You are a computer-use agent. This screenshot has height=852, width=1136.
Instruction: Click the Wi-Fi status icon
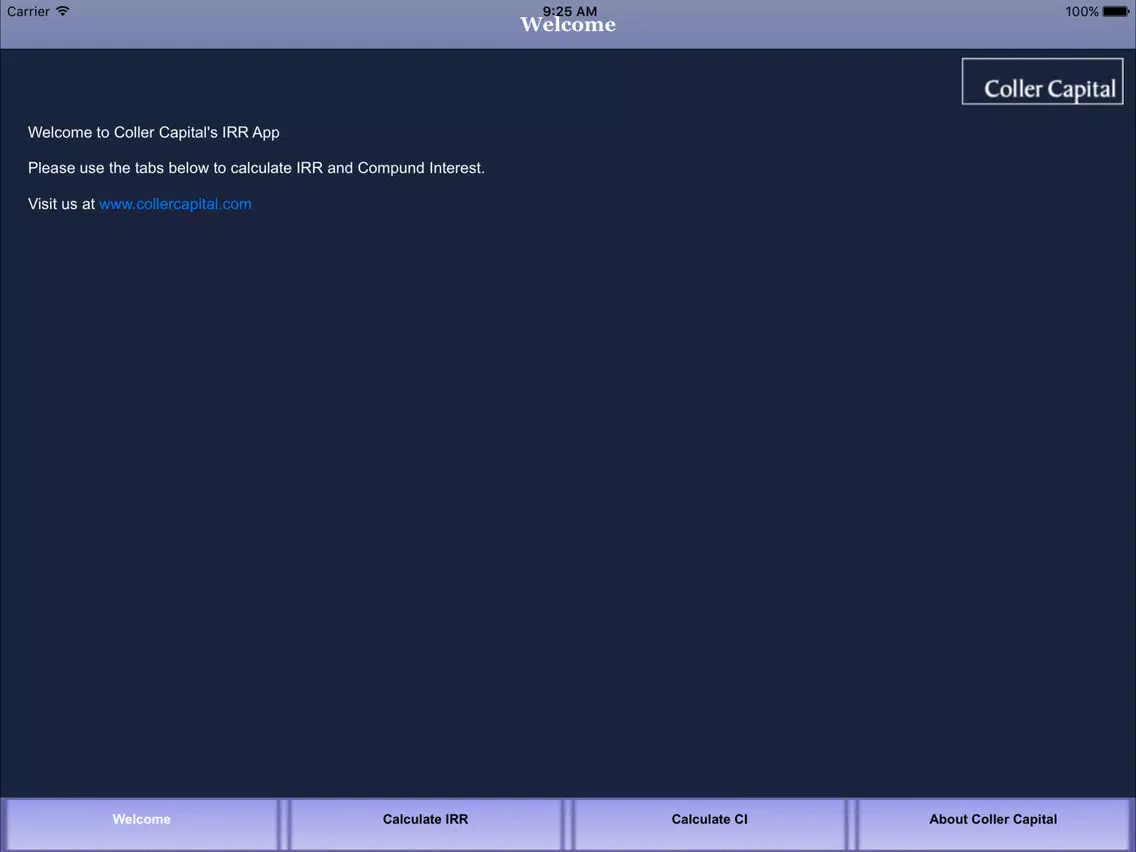point(63,11)
